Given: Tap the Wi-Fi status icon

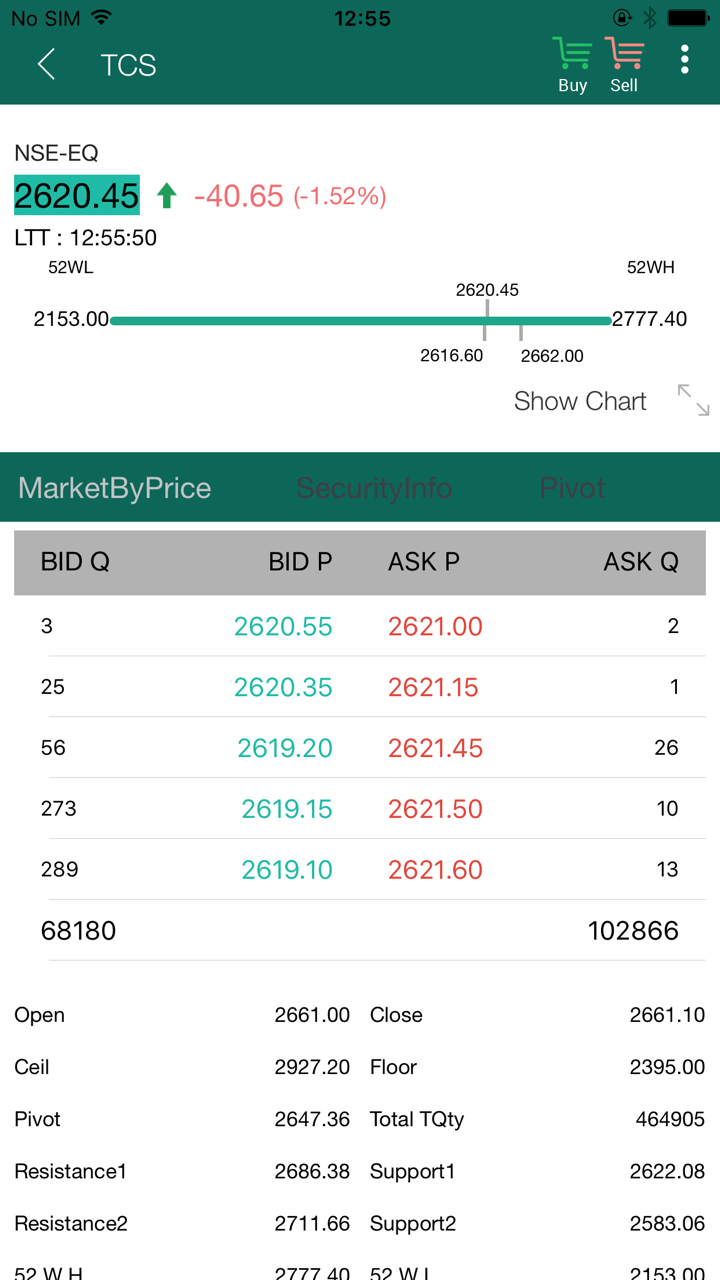Looking at the screenshot, I should tap(101, 18).
